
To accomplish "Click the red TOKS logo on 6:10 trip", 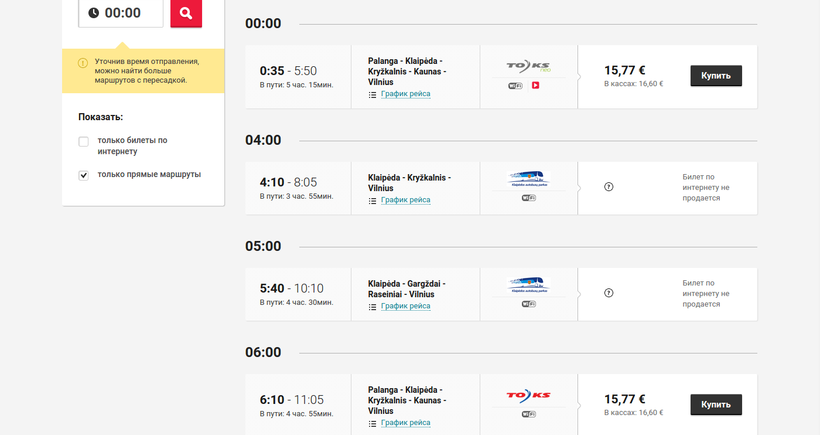I will [x=529, y=395].
